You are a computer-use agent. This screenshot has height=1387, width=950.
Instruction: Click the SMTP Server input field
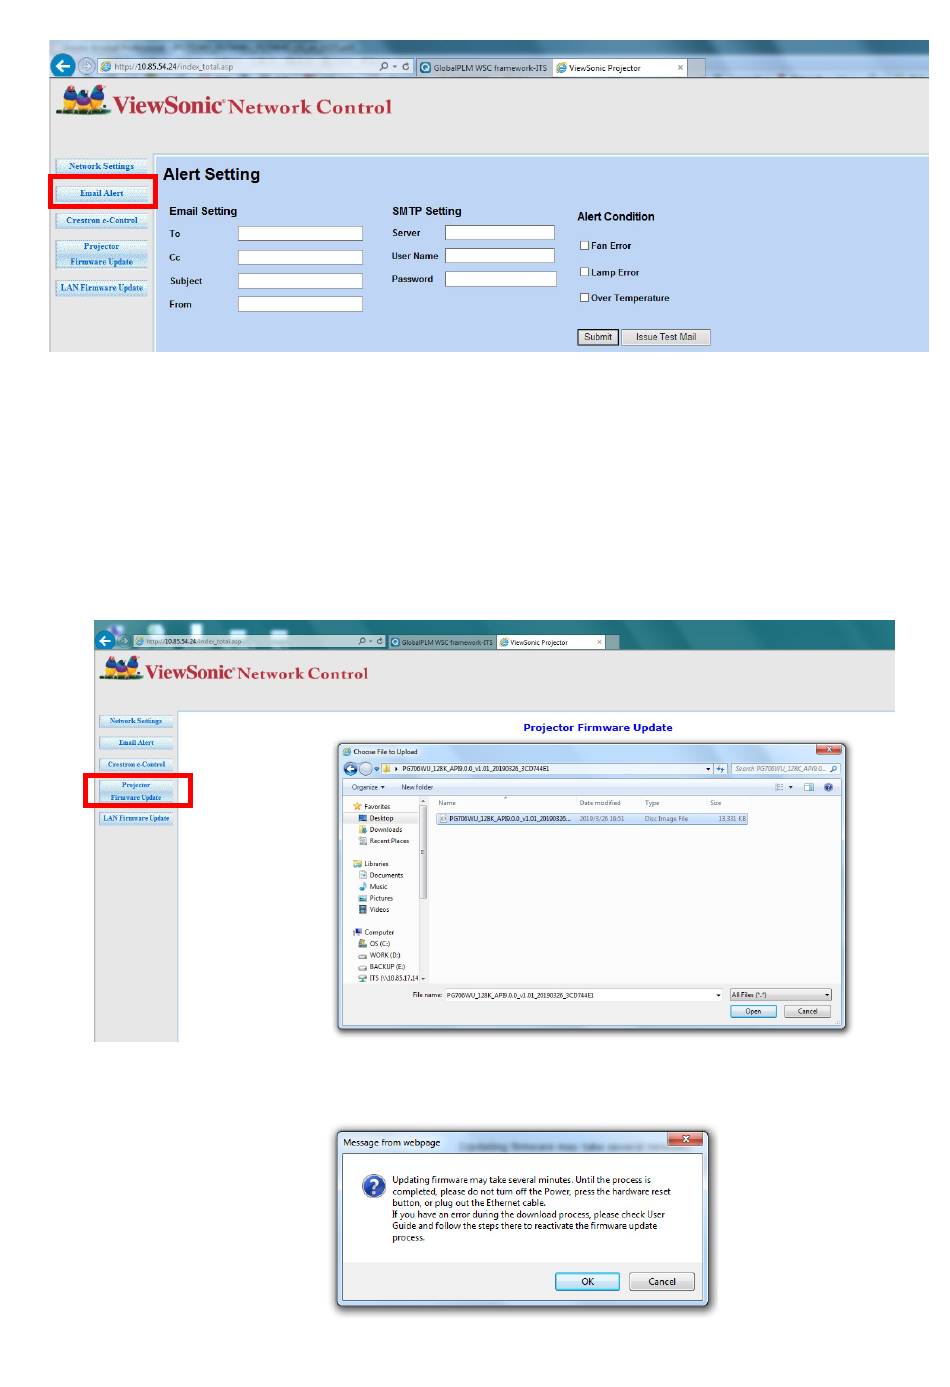click(500, 232)
